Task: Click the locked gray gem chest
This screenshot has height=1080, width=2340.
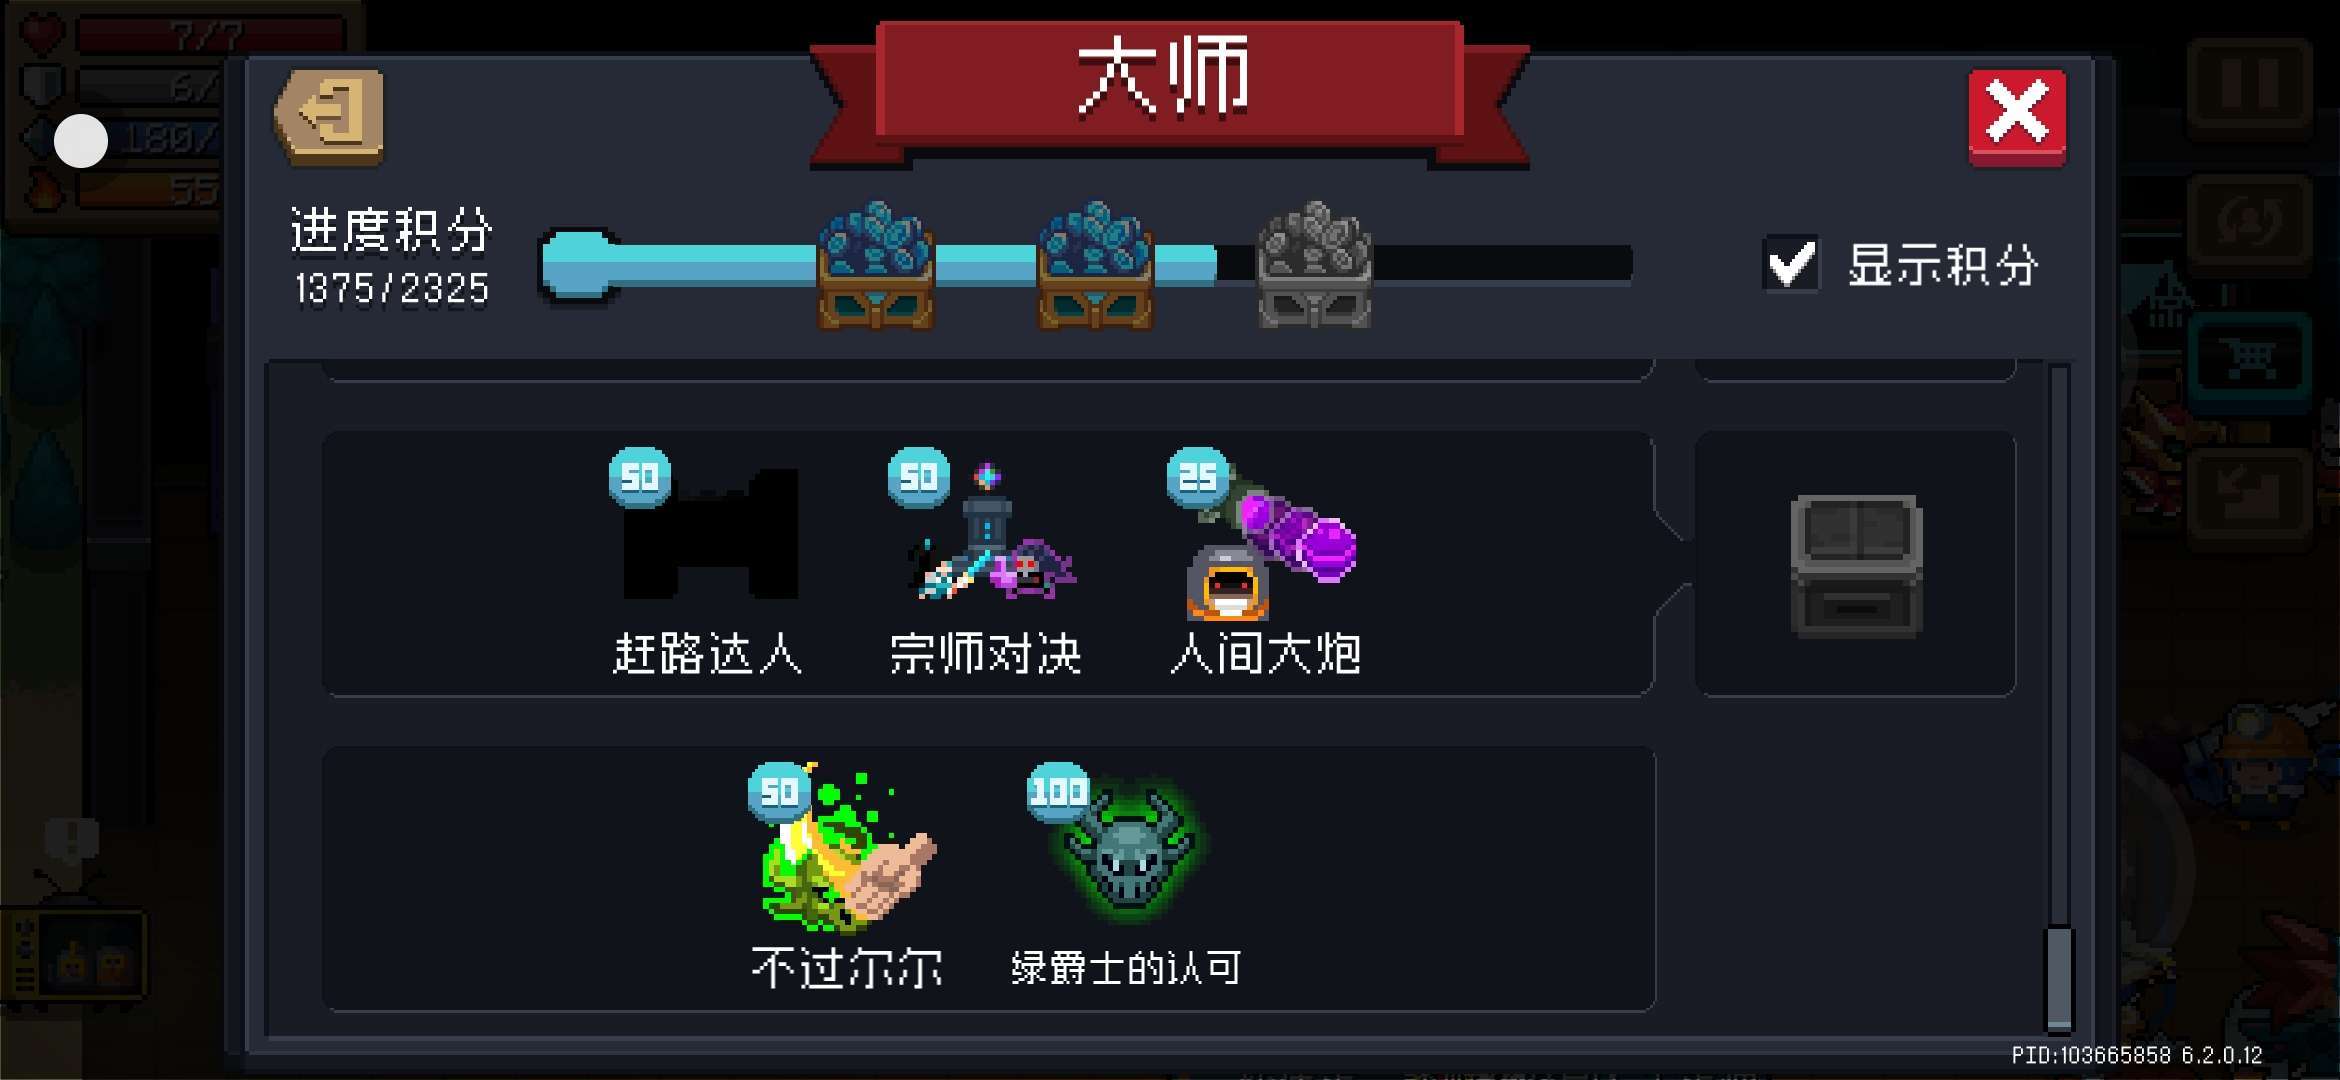Action: (x=1314, y=266)
